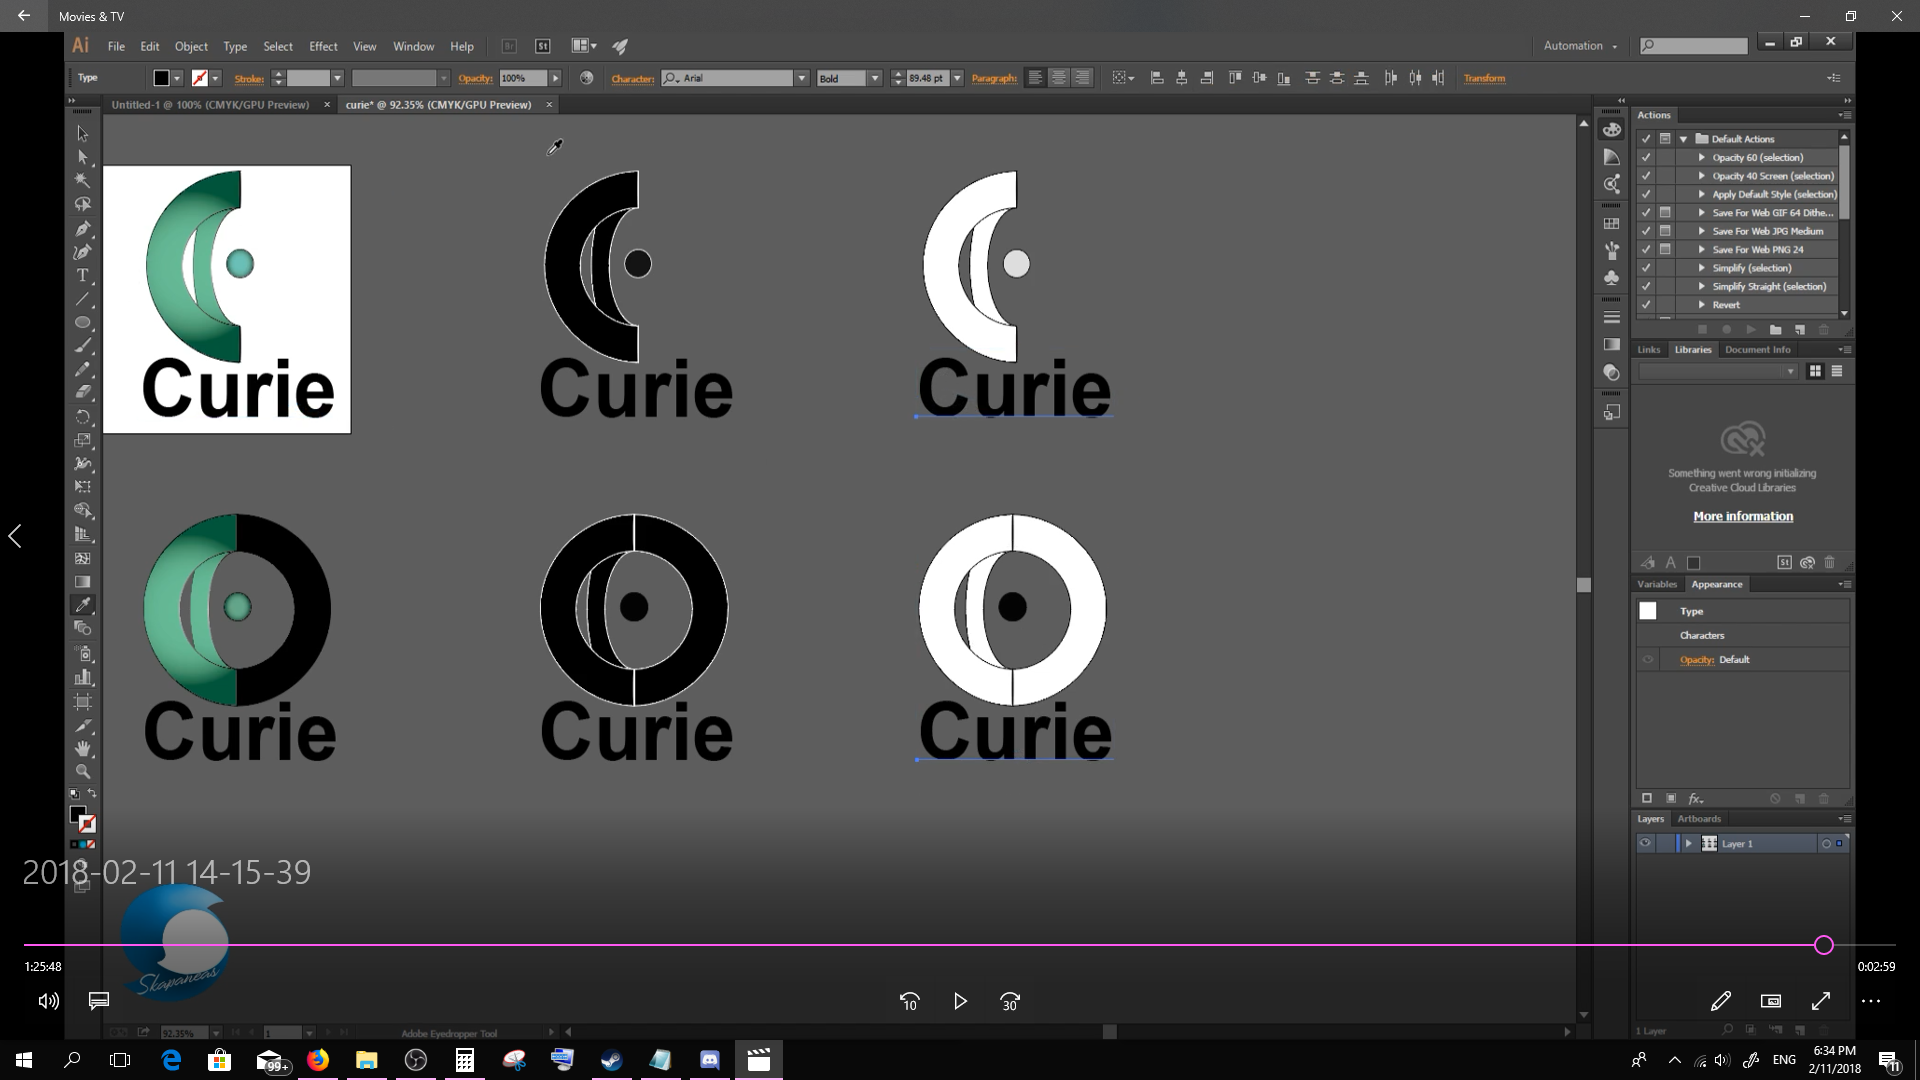
Task: Collapse the Default Actions folder
Action: (x=1684, y=139)
